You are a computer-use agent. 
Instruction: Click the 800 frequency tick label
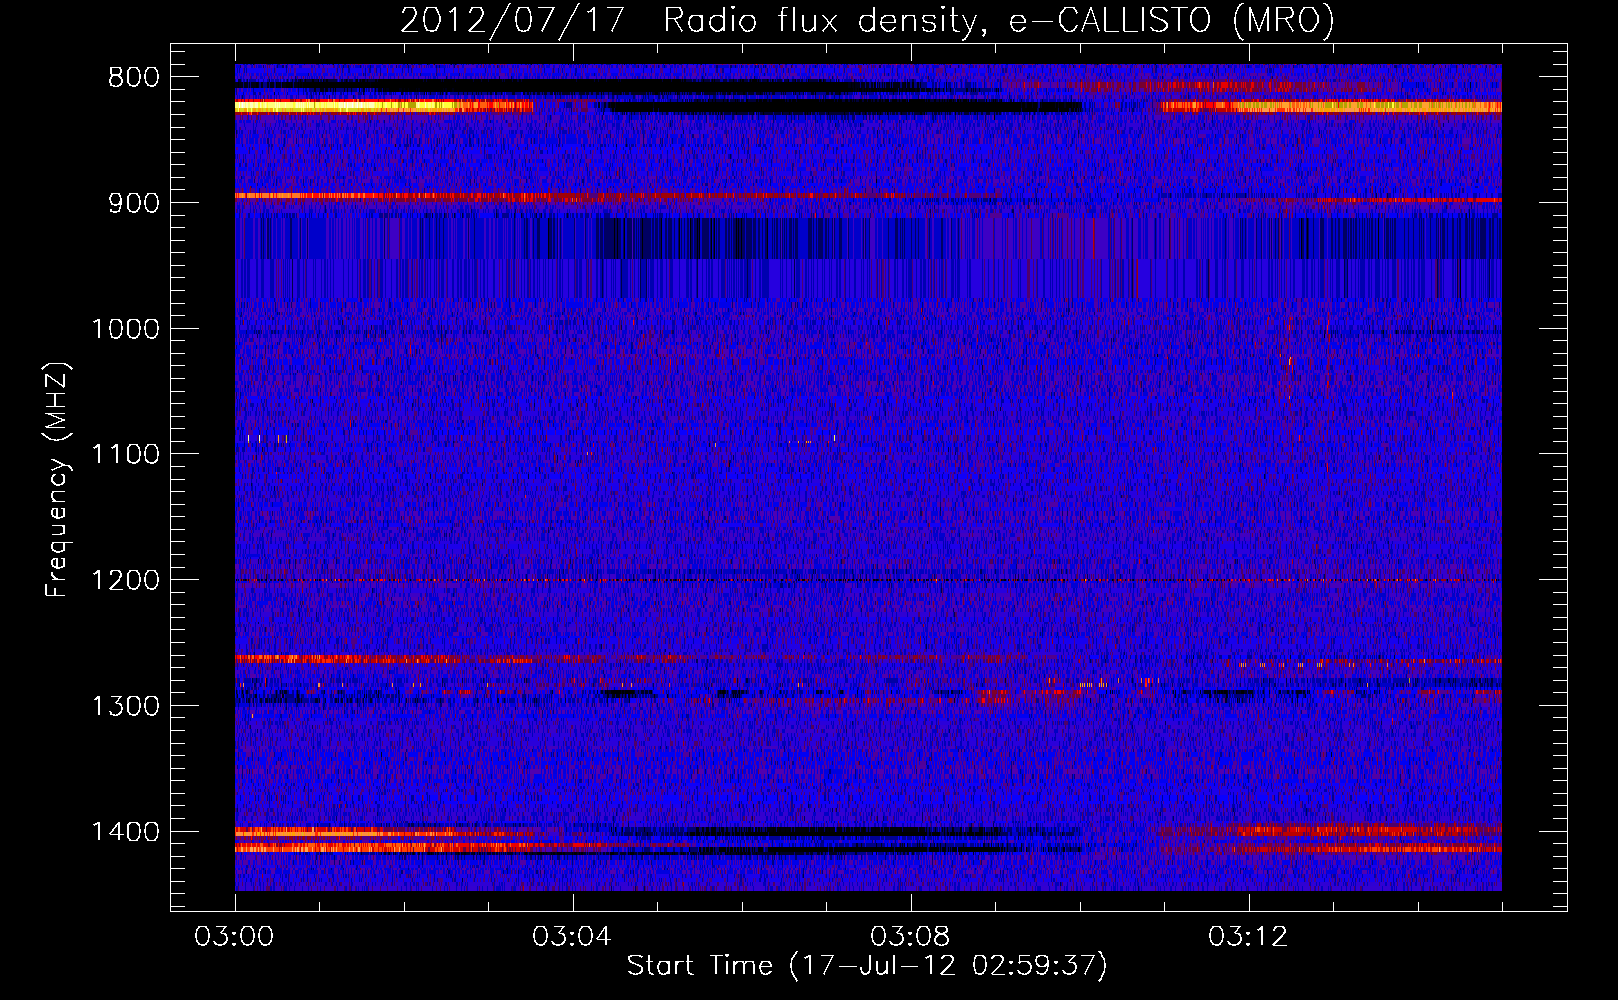134,78
